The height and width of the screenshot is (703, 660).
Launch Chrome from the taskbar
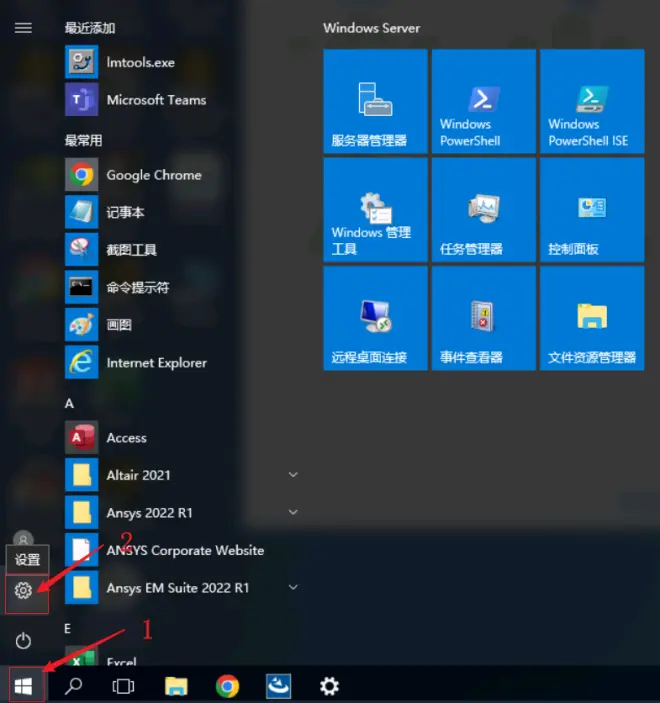[x=227, y=686]
